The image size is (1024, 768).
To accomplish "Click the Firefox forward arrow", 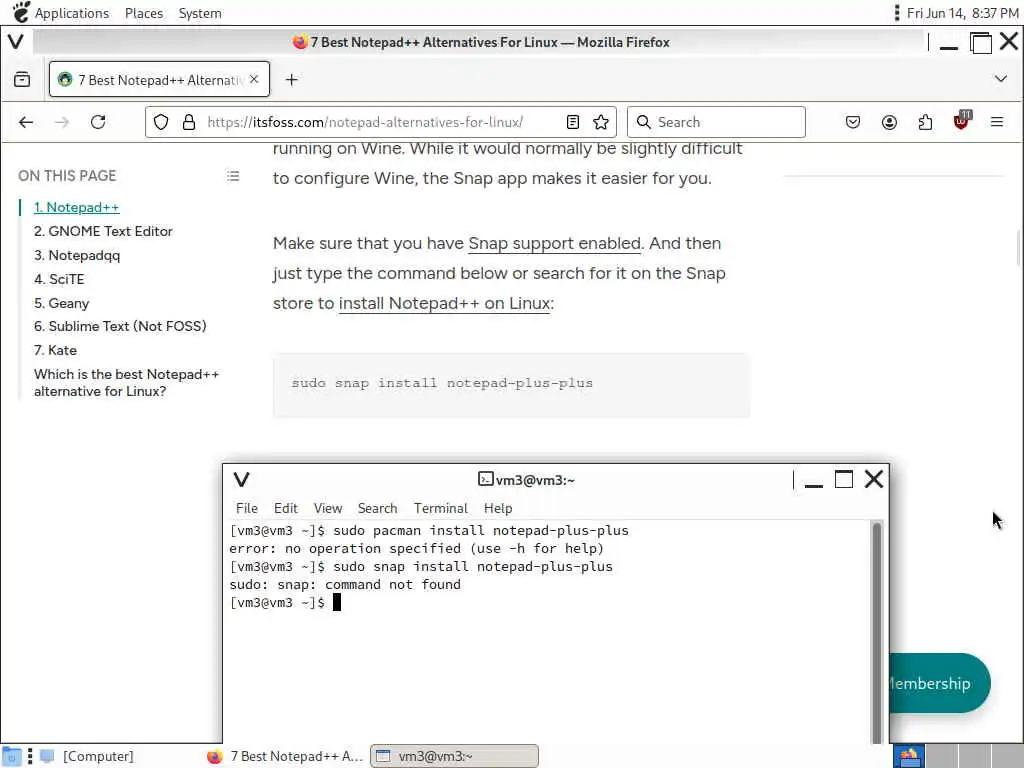I will [x=62, y=122].
